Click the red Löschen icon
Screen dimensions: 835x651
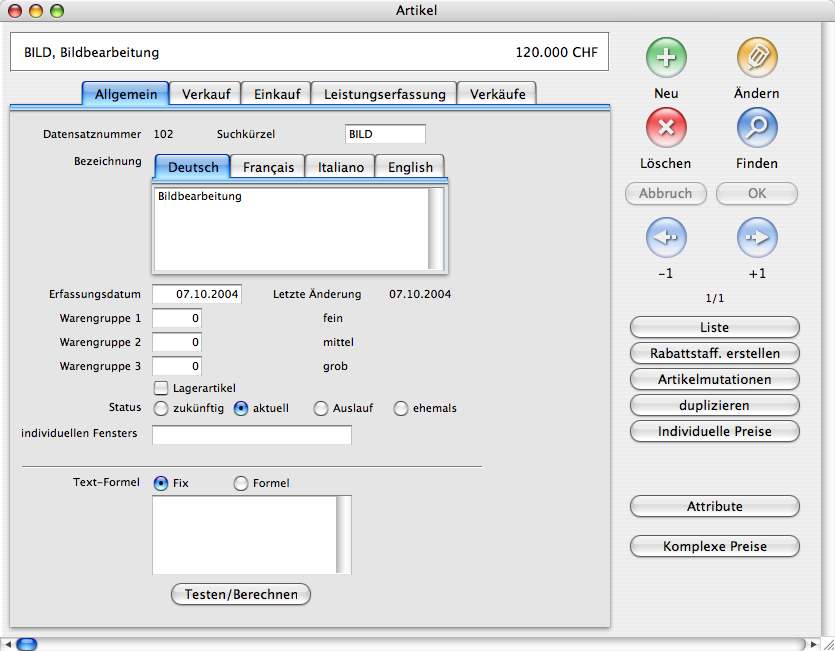click(x=666, y=128)
